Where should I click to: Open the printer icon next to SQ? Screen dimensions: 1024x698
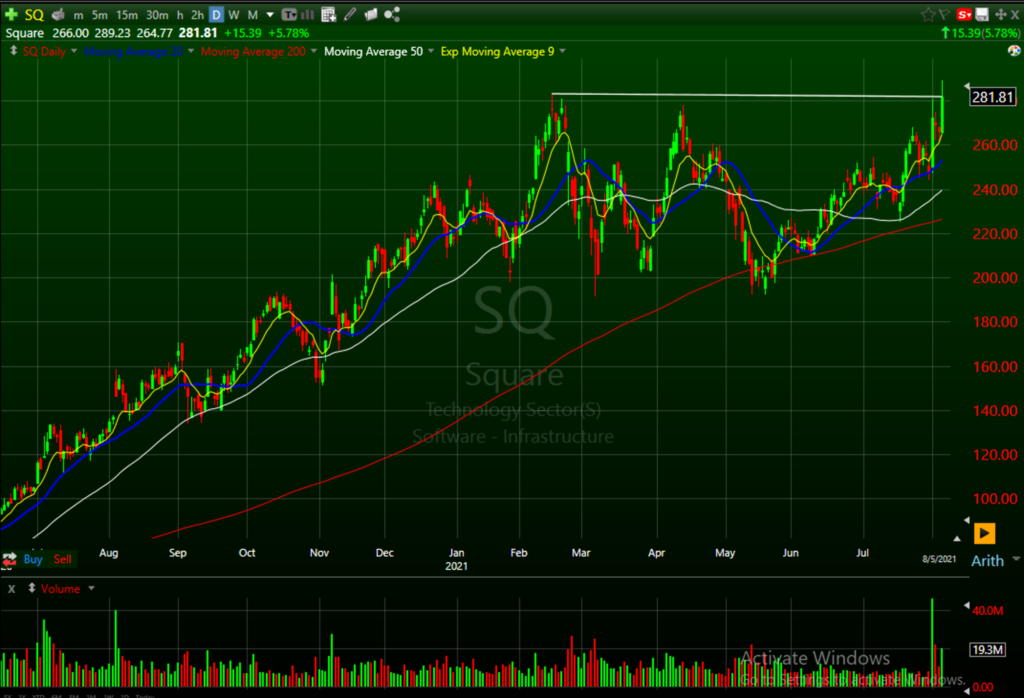coord(58,14)
